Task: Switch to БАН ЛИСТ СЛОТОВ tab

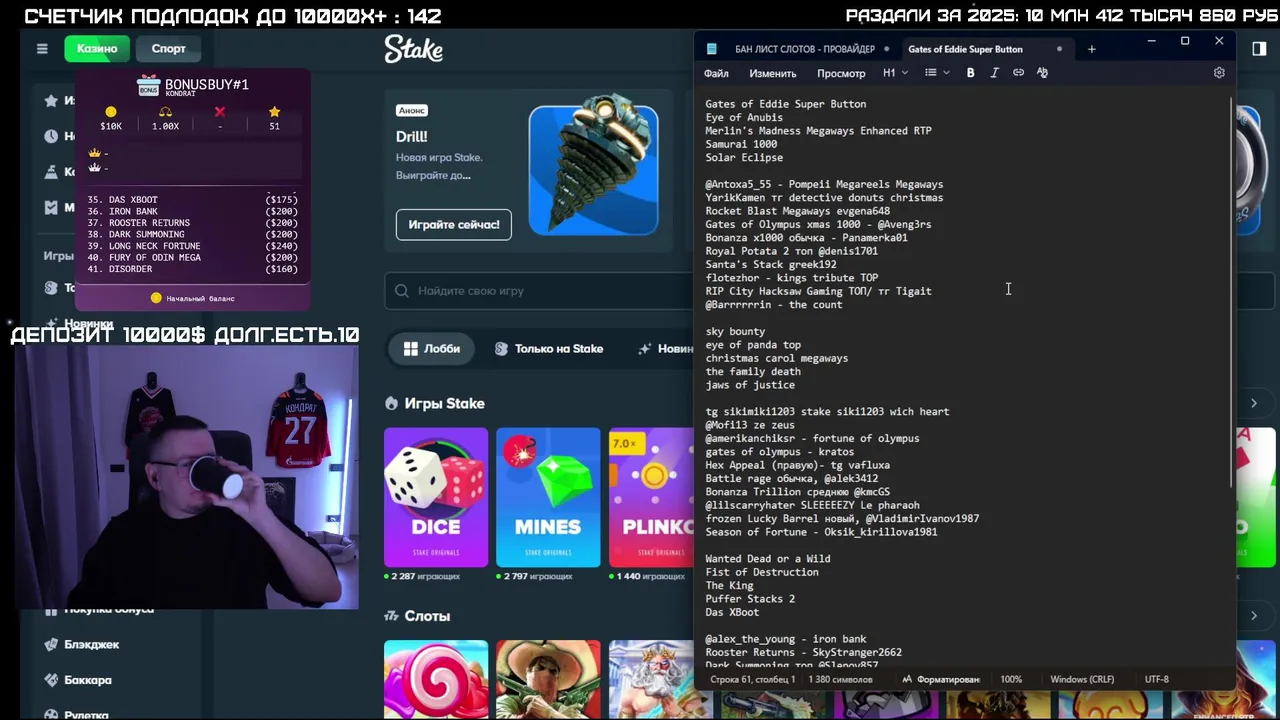Action: pos(805,49)
